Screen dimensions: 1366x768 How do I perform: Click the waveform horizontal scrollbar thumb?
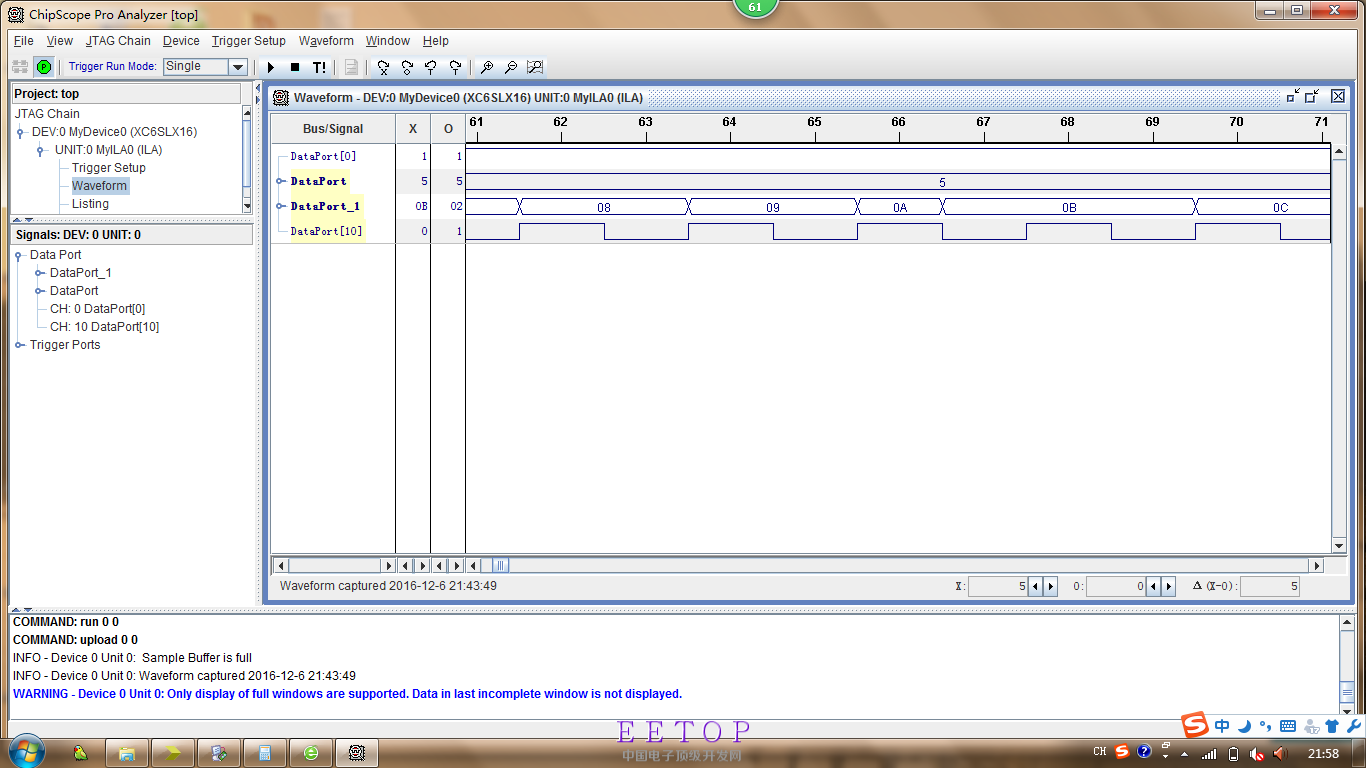[500, 566]
